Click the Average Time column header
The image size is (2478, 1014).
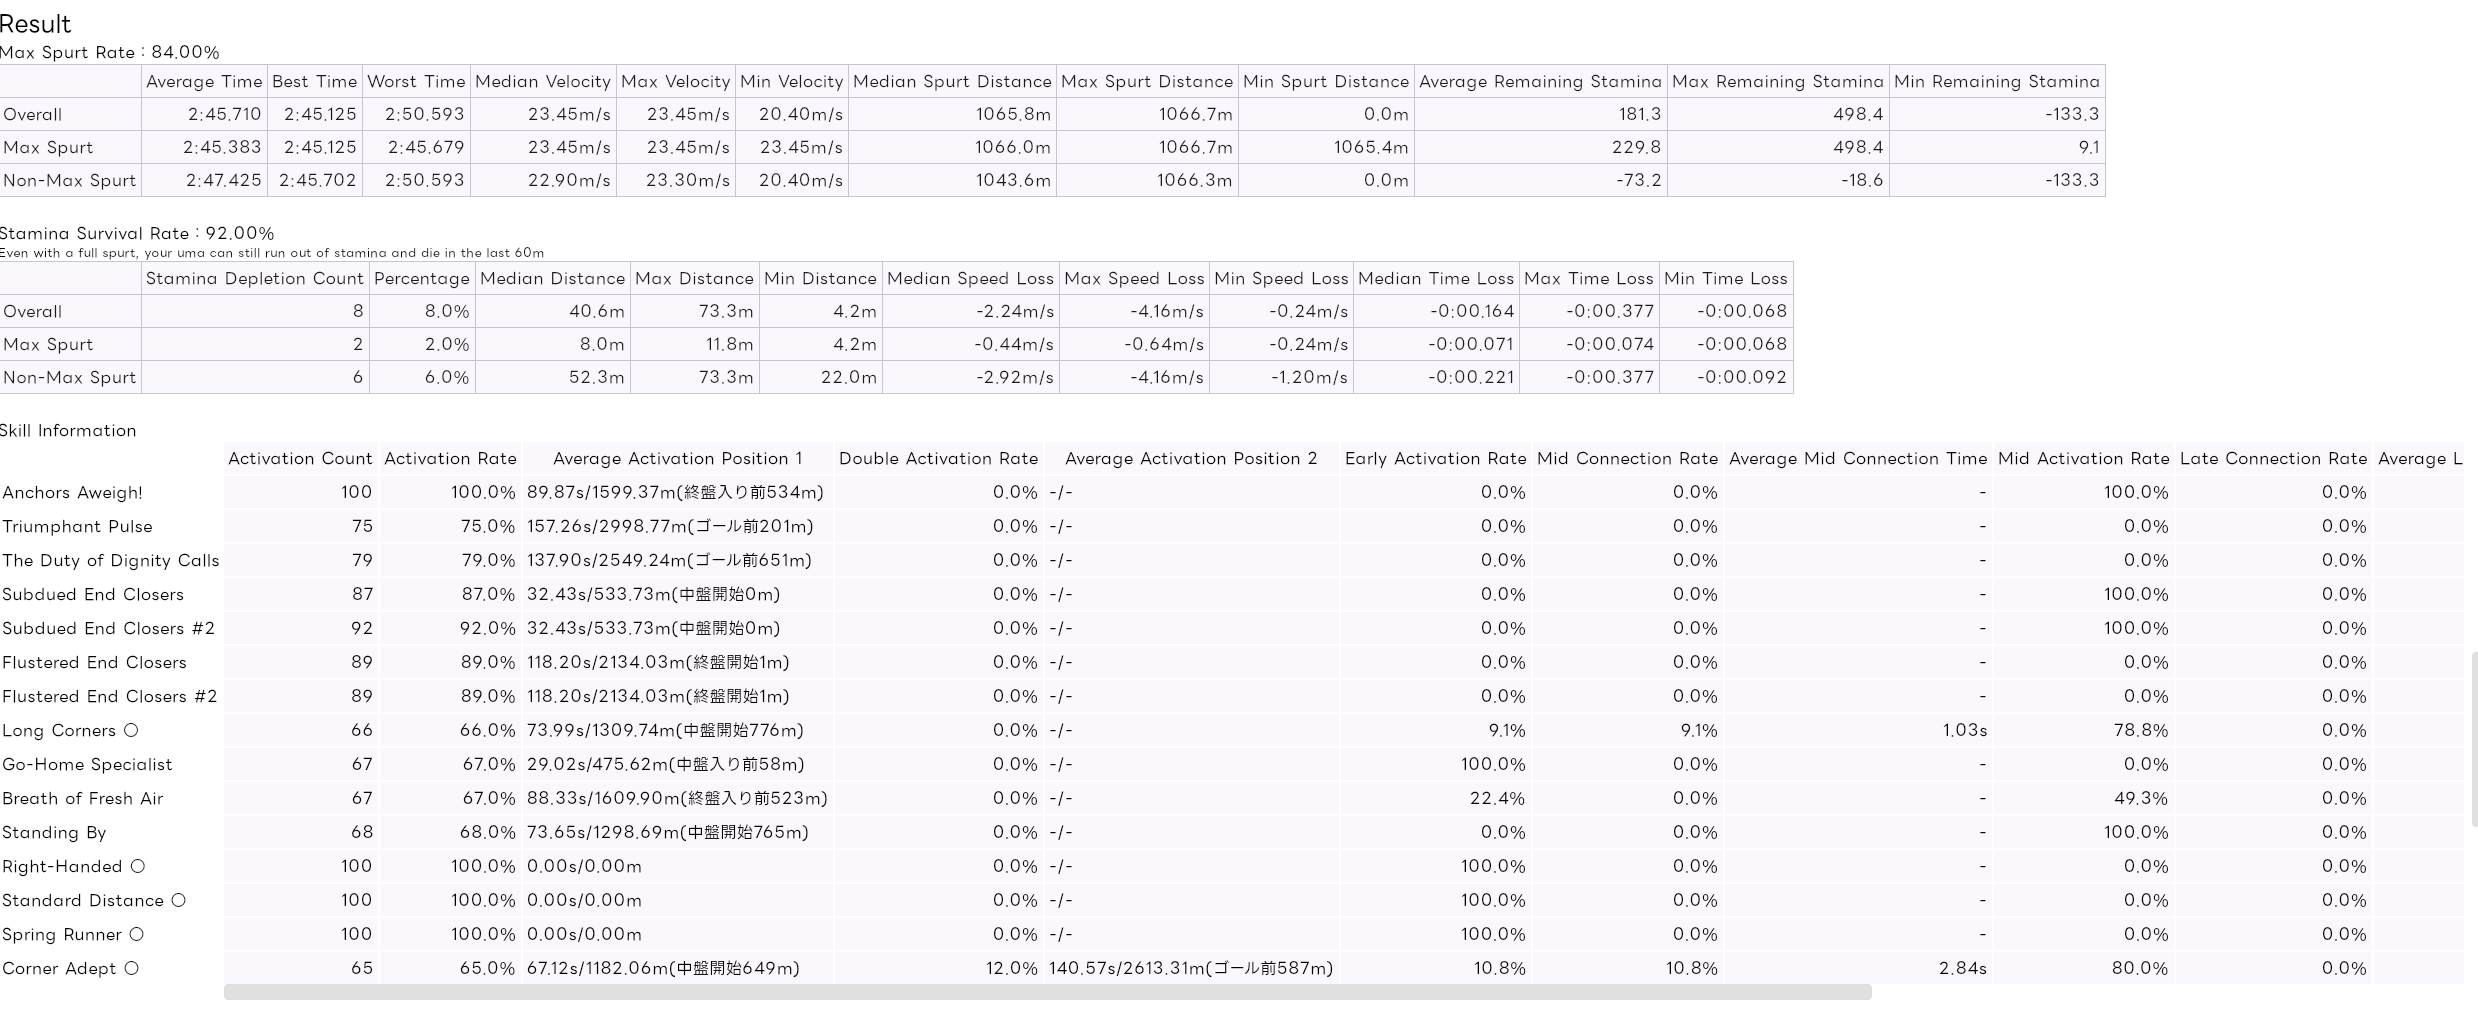[204, 82]
